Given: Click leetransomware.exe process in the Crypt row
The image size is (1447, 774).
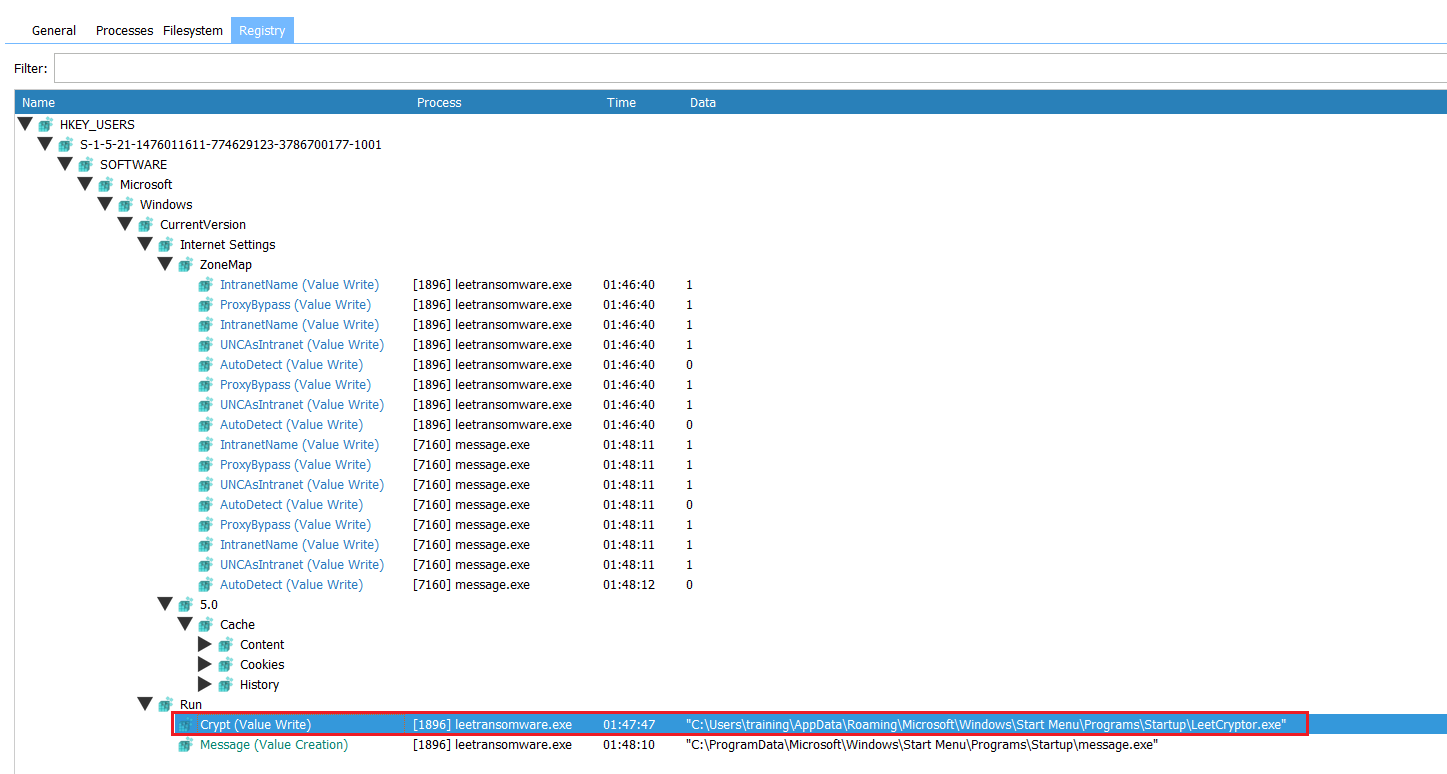Looking at the screenshot, I should click(x=492, y=724).
